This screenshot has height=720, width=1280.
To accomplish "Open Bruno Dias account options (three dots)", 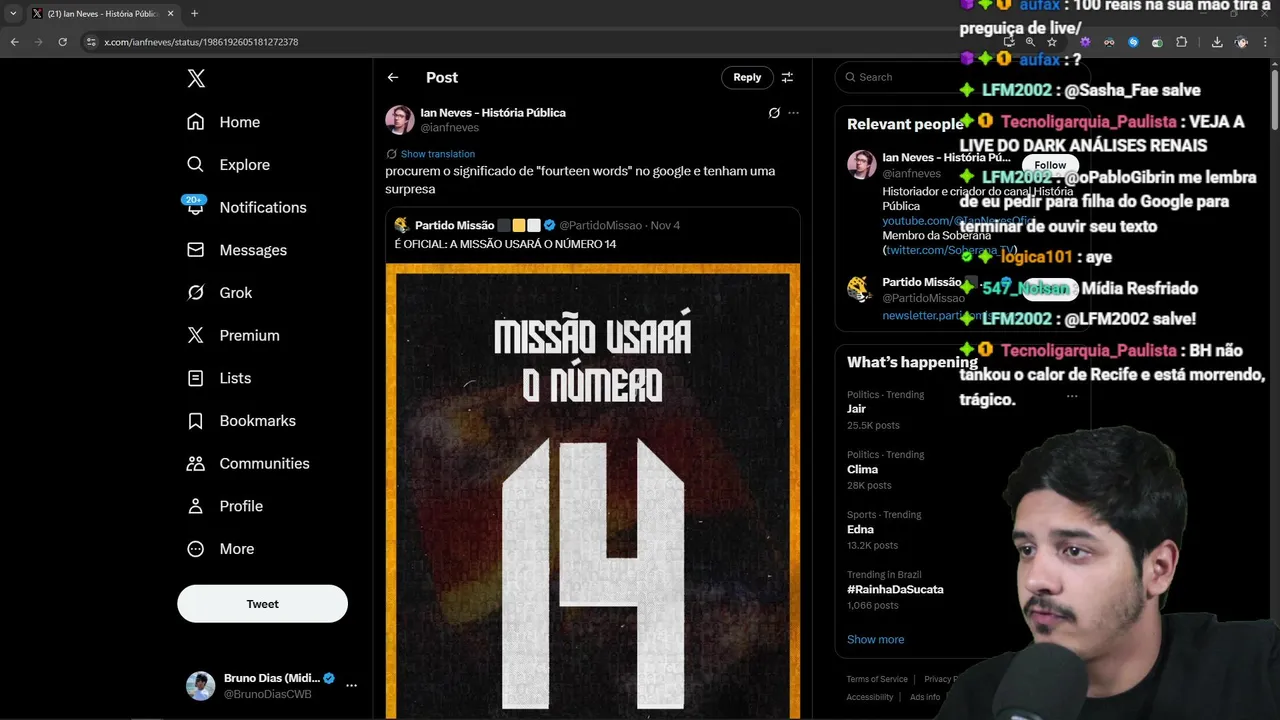I will [x=351, y=686].
